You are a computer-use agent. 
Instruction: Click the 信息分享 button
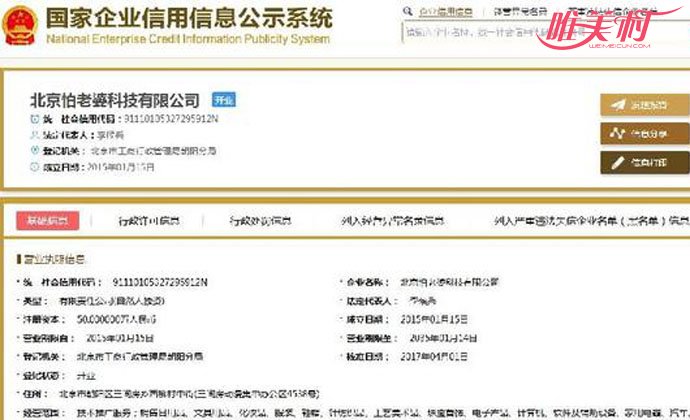[x=645, y=133]
